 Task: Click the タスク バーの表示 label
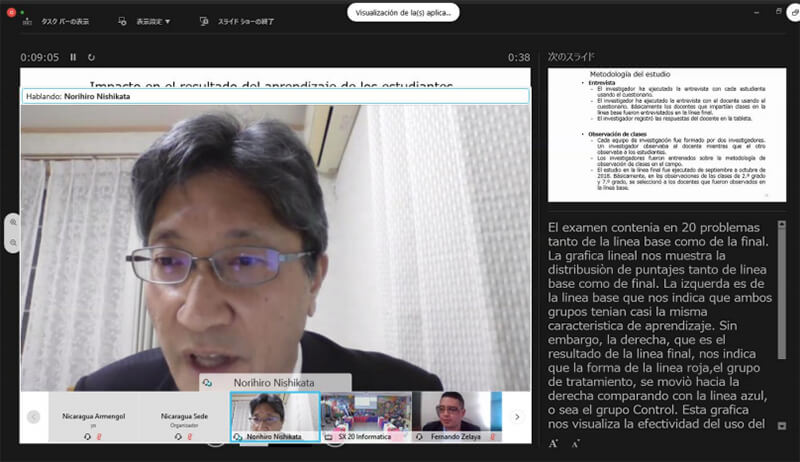[65, 21]
